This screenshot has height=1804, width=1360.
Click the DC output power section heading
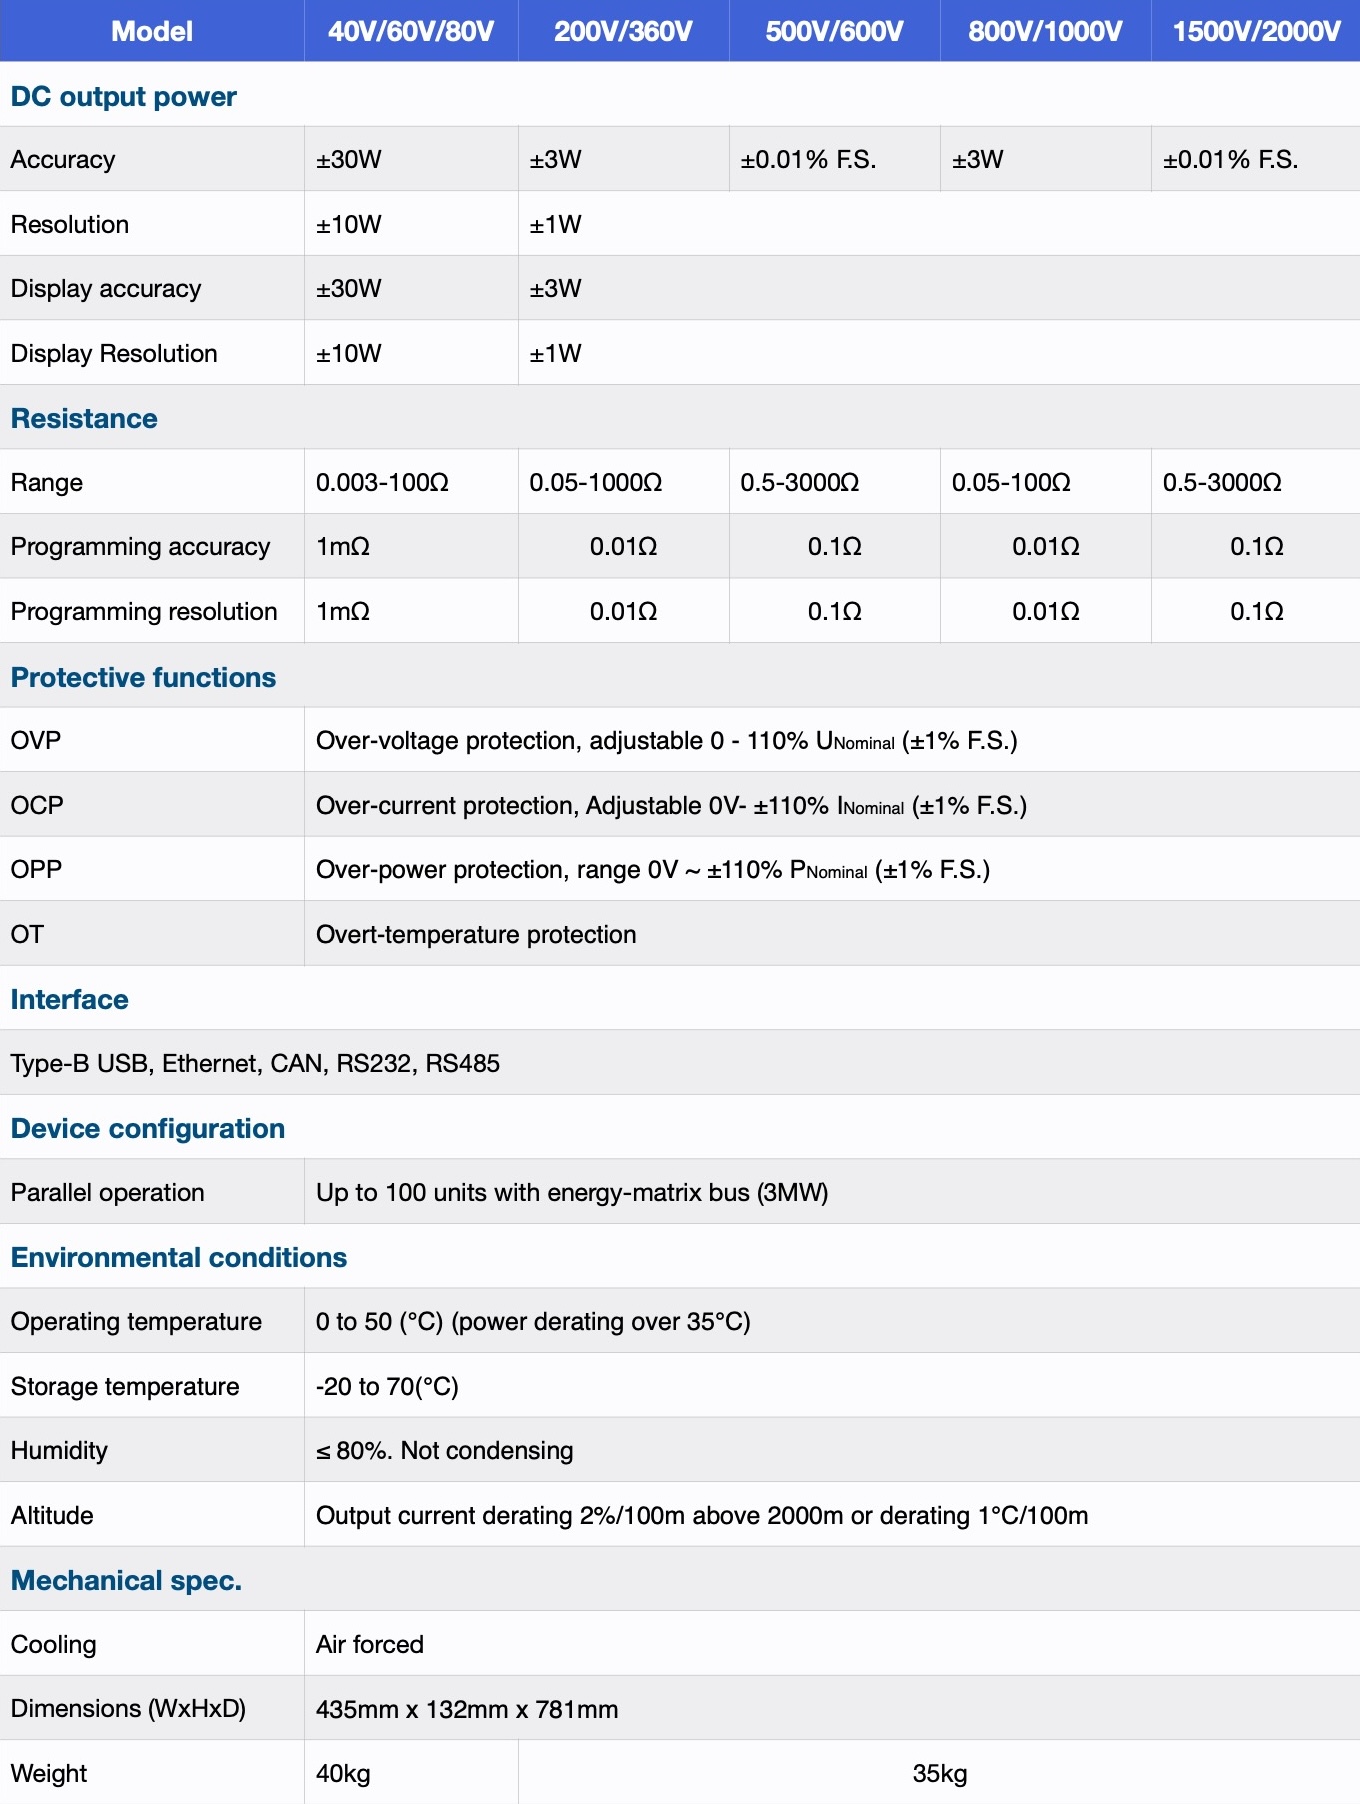tap(123, 97)
